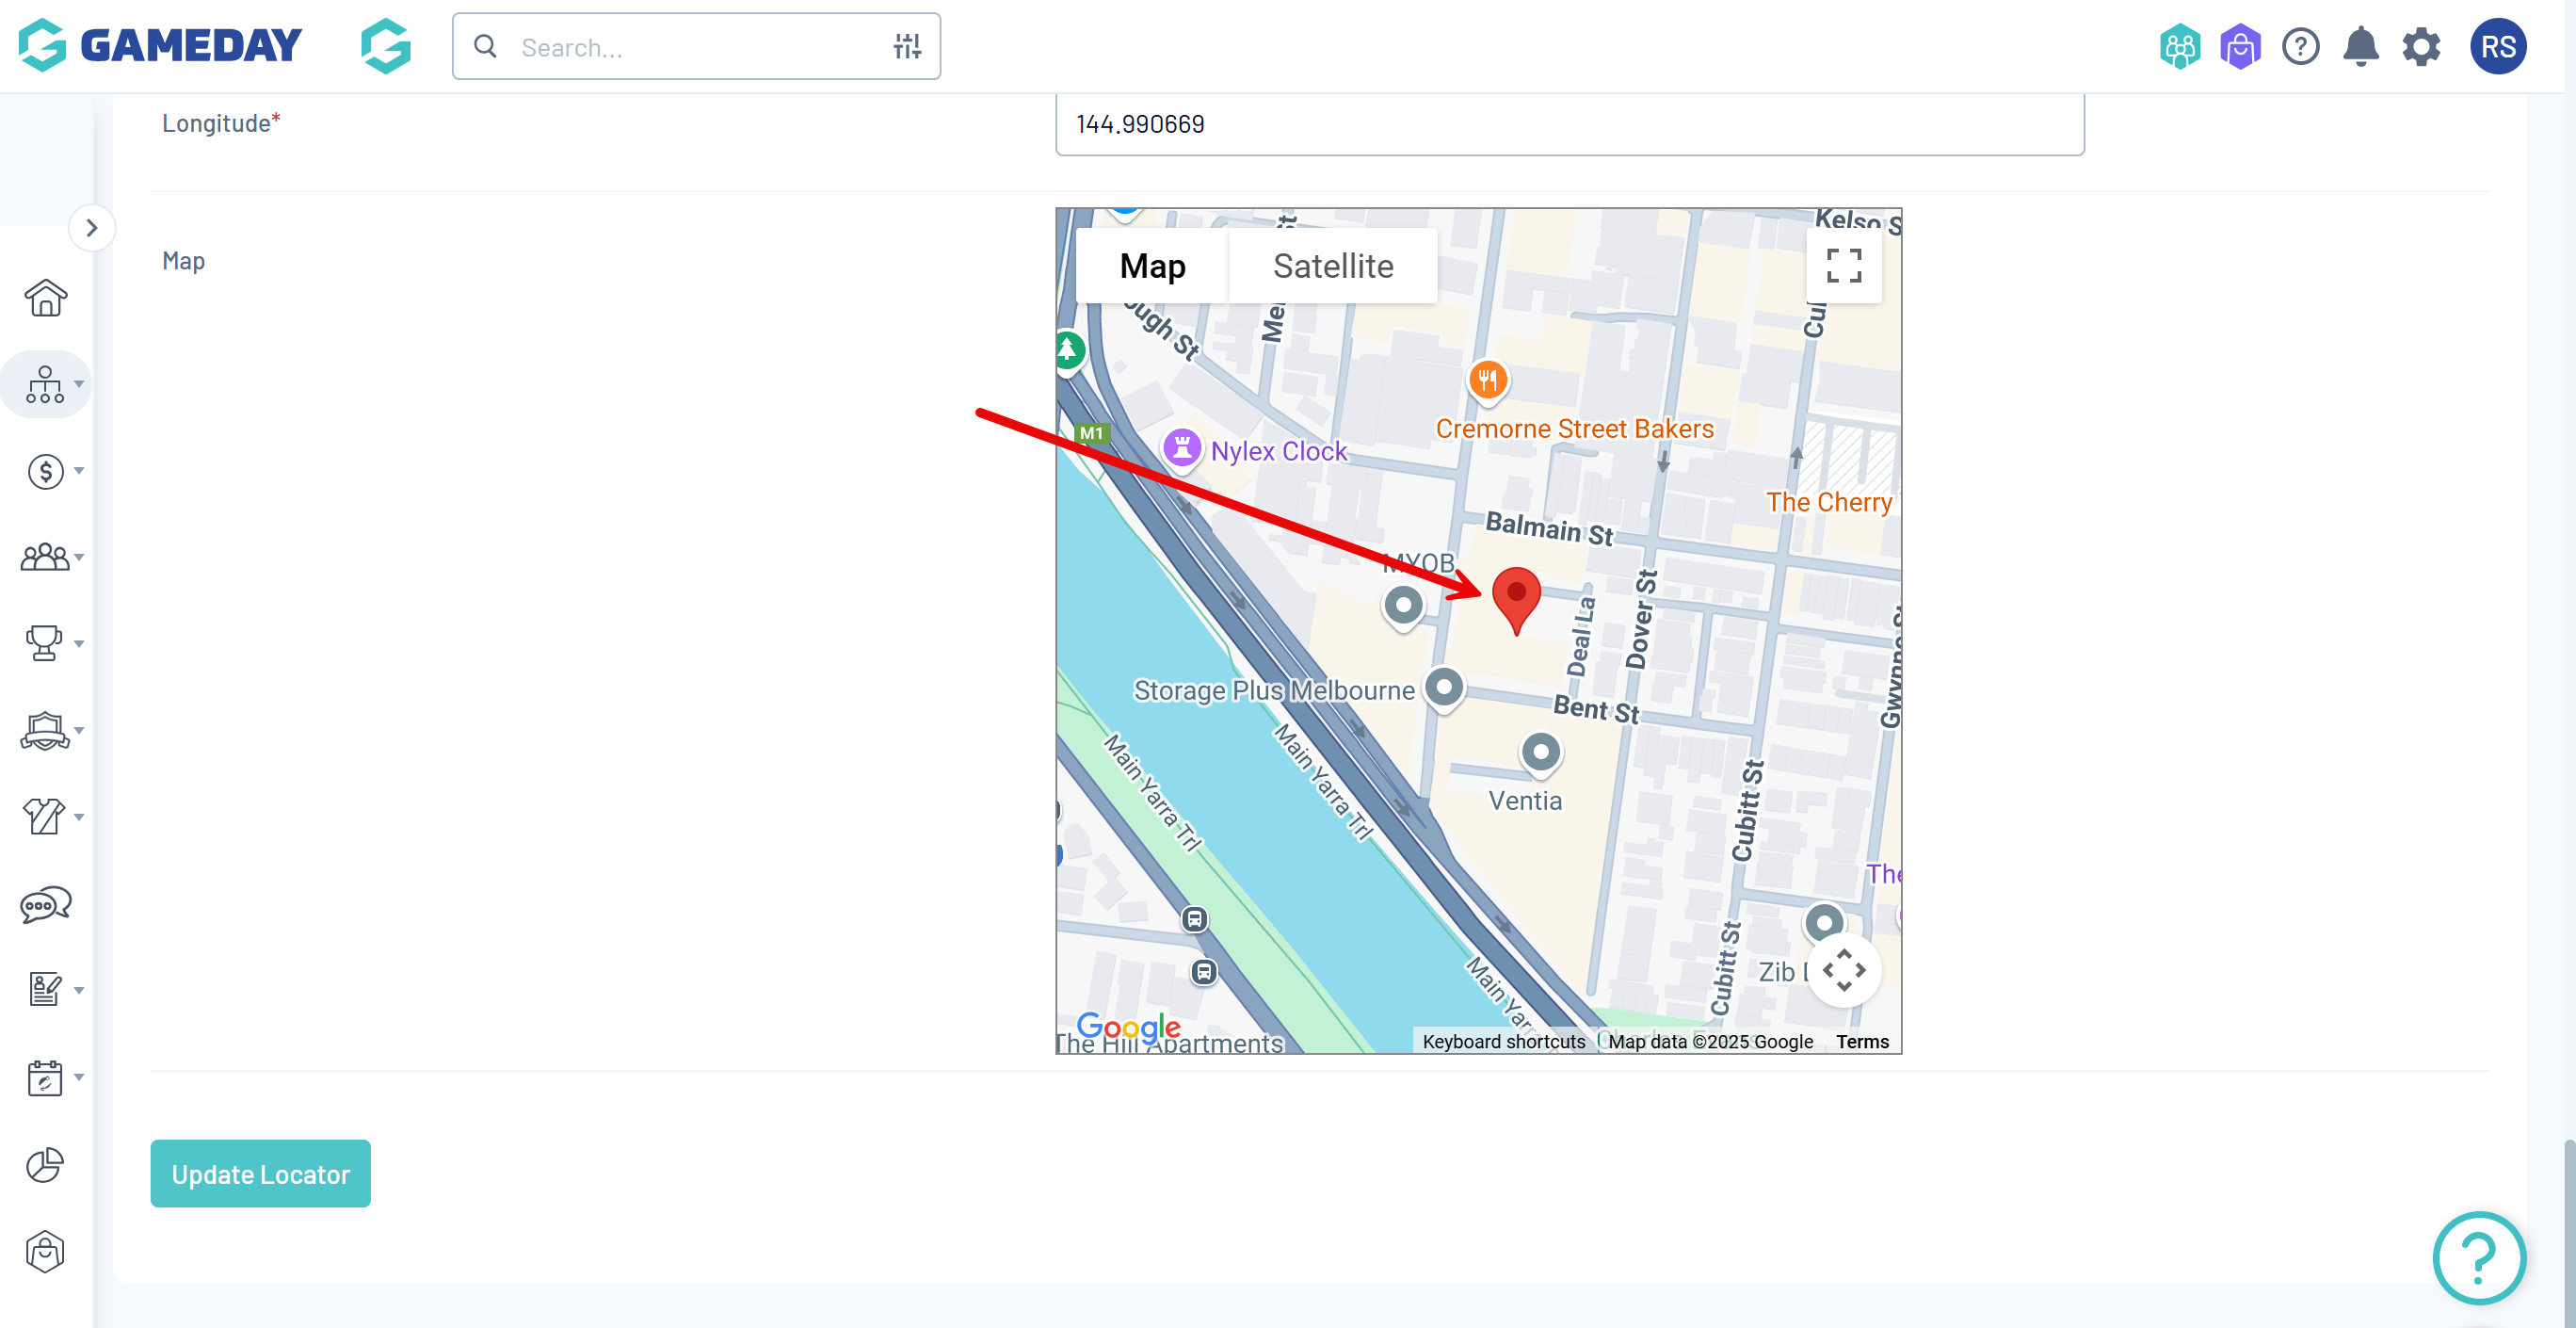Click the Update Locator button
Image resolution: width=2576 pixels, height=1328 pixels.
(x=260, y=1173)
